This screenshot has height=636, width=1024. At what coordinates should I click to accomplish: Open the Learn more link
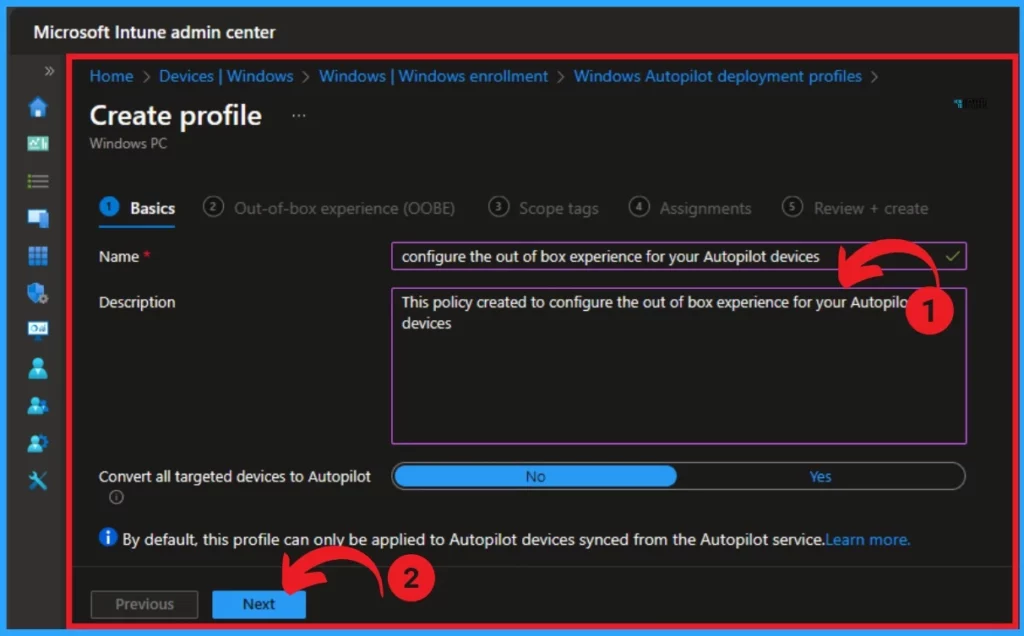[x=867, y=539]
